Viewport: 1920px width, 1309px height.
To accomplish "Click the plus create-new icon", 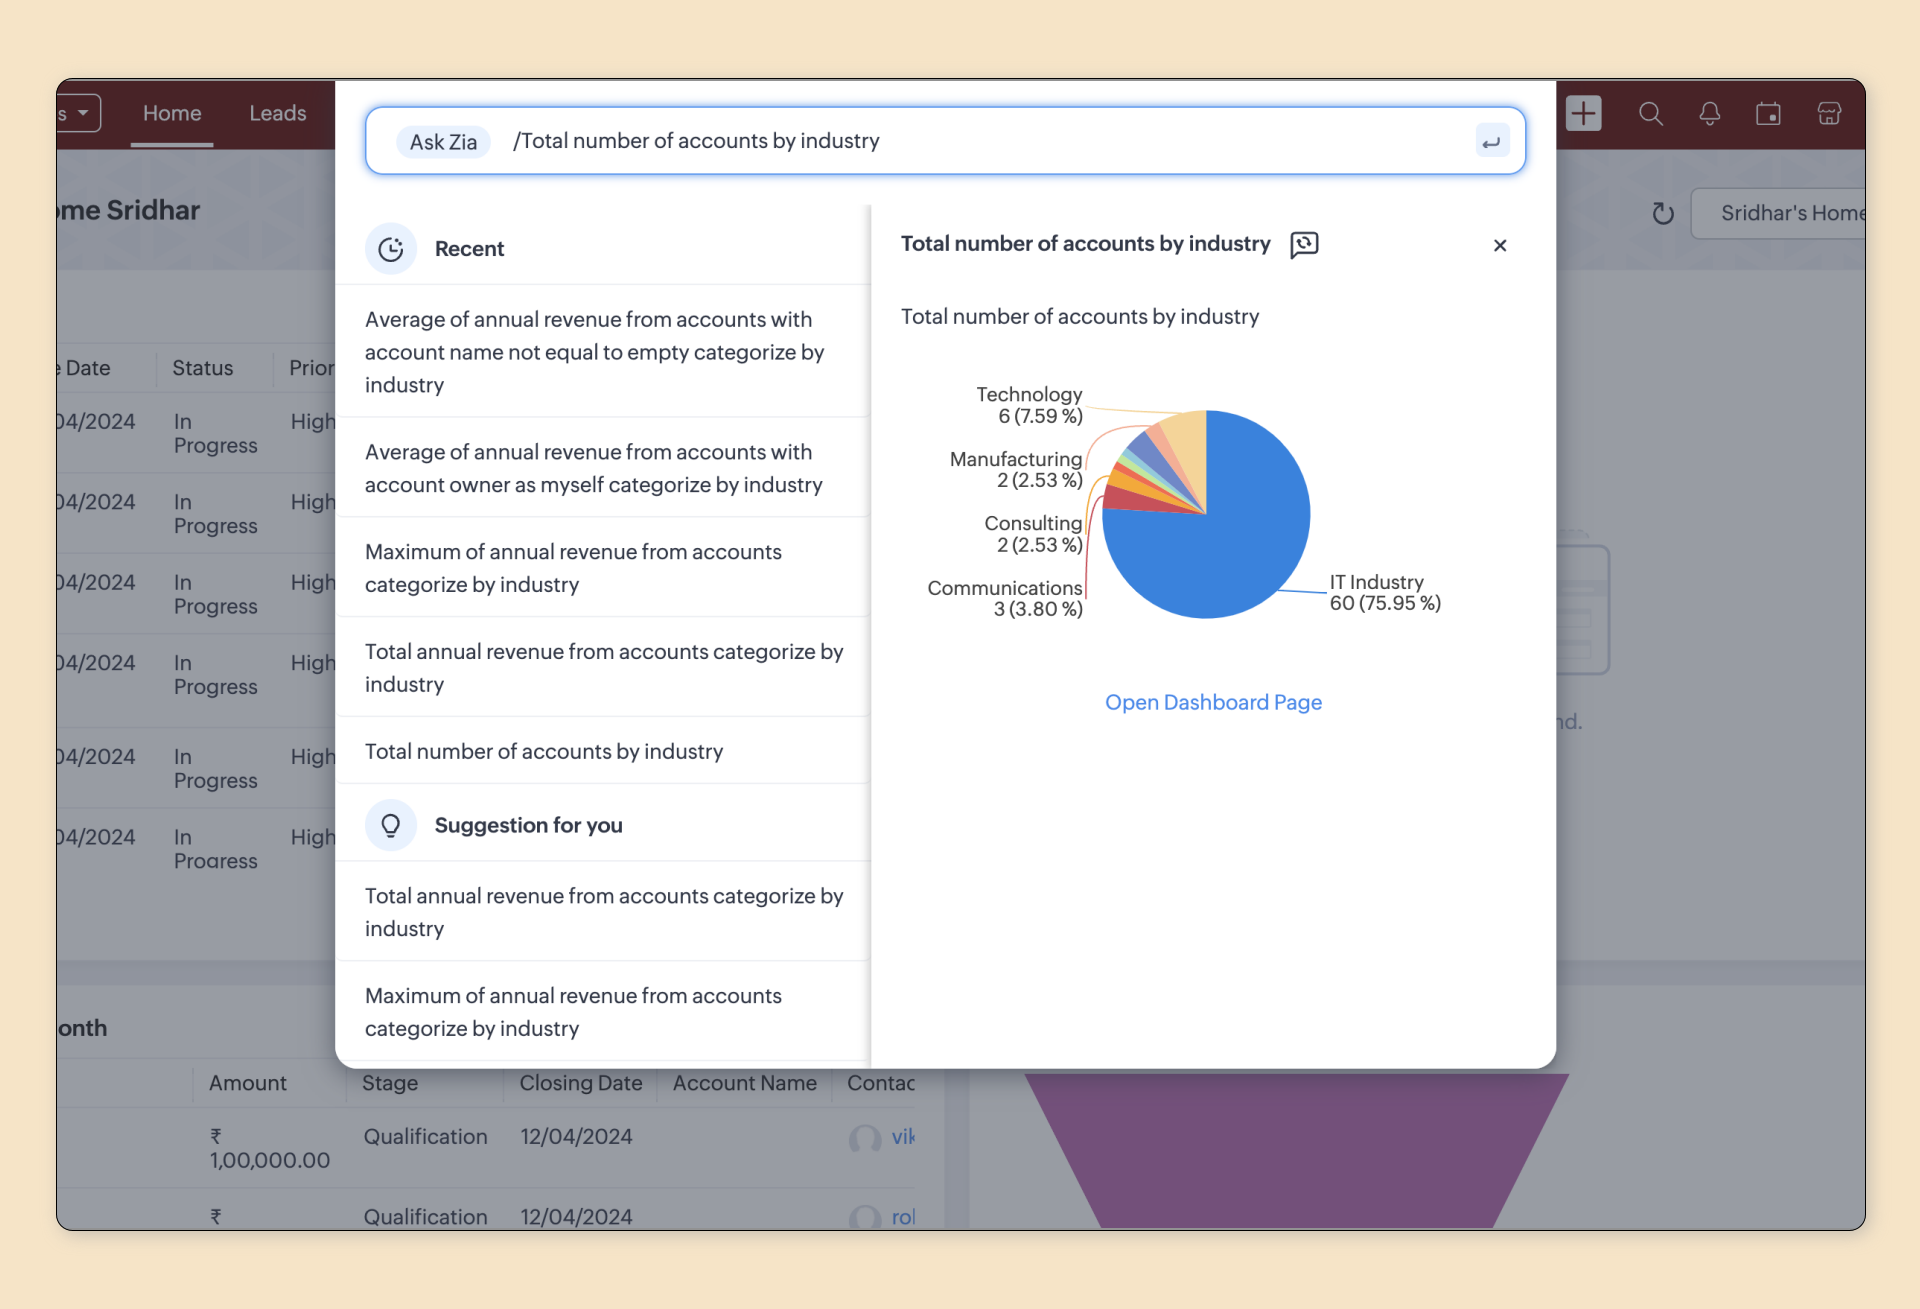I will pyautogui.click(x=1583, y=114).
